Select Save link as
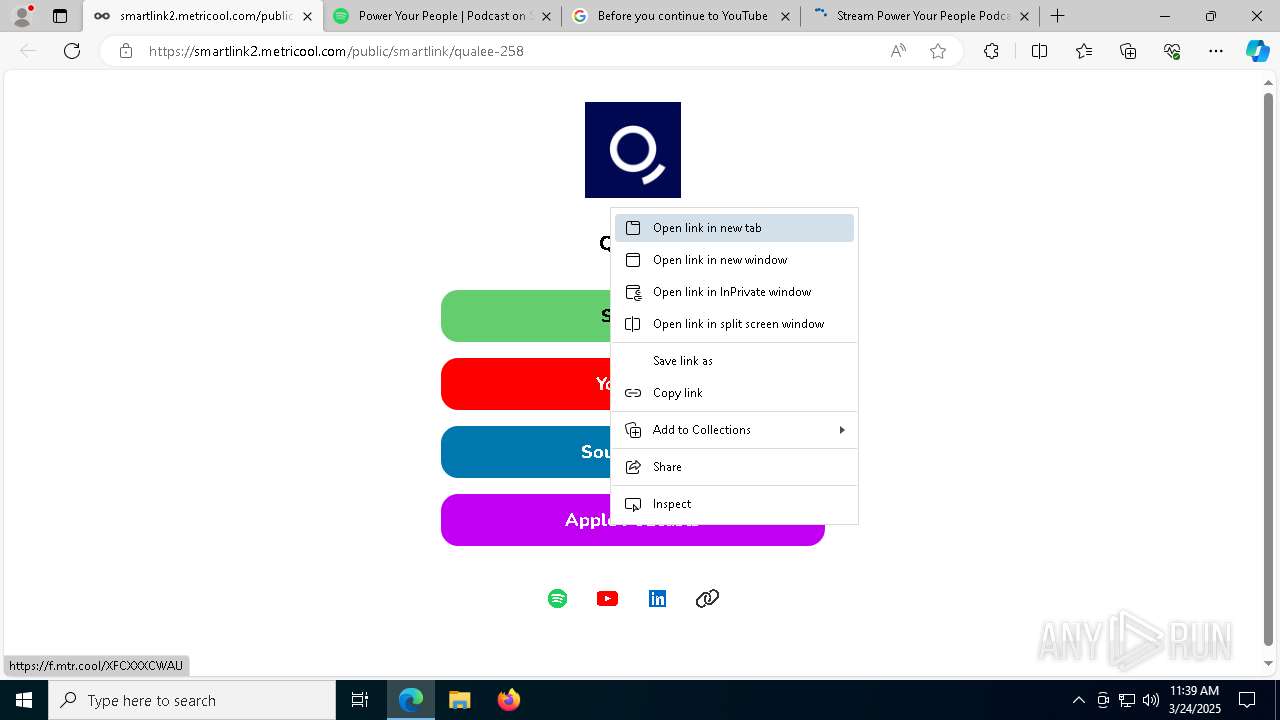The height and width of the screenshot is (720, 1280). (x=734, y=361)
